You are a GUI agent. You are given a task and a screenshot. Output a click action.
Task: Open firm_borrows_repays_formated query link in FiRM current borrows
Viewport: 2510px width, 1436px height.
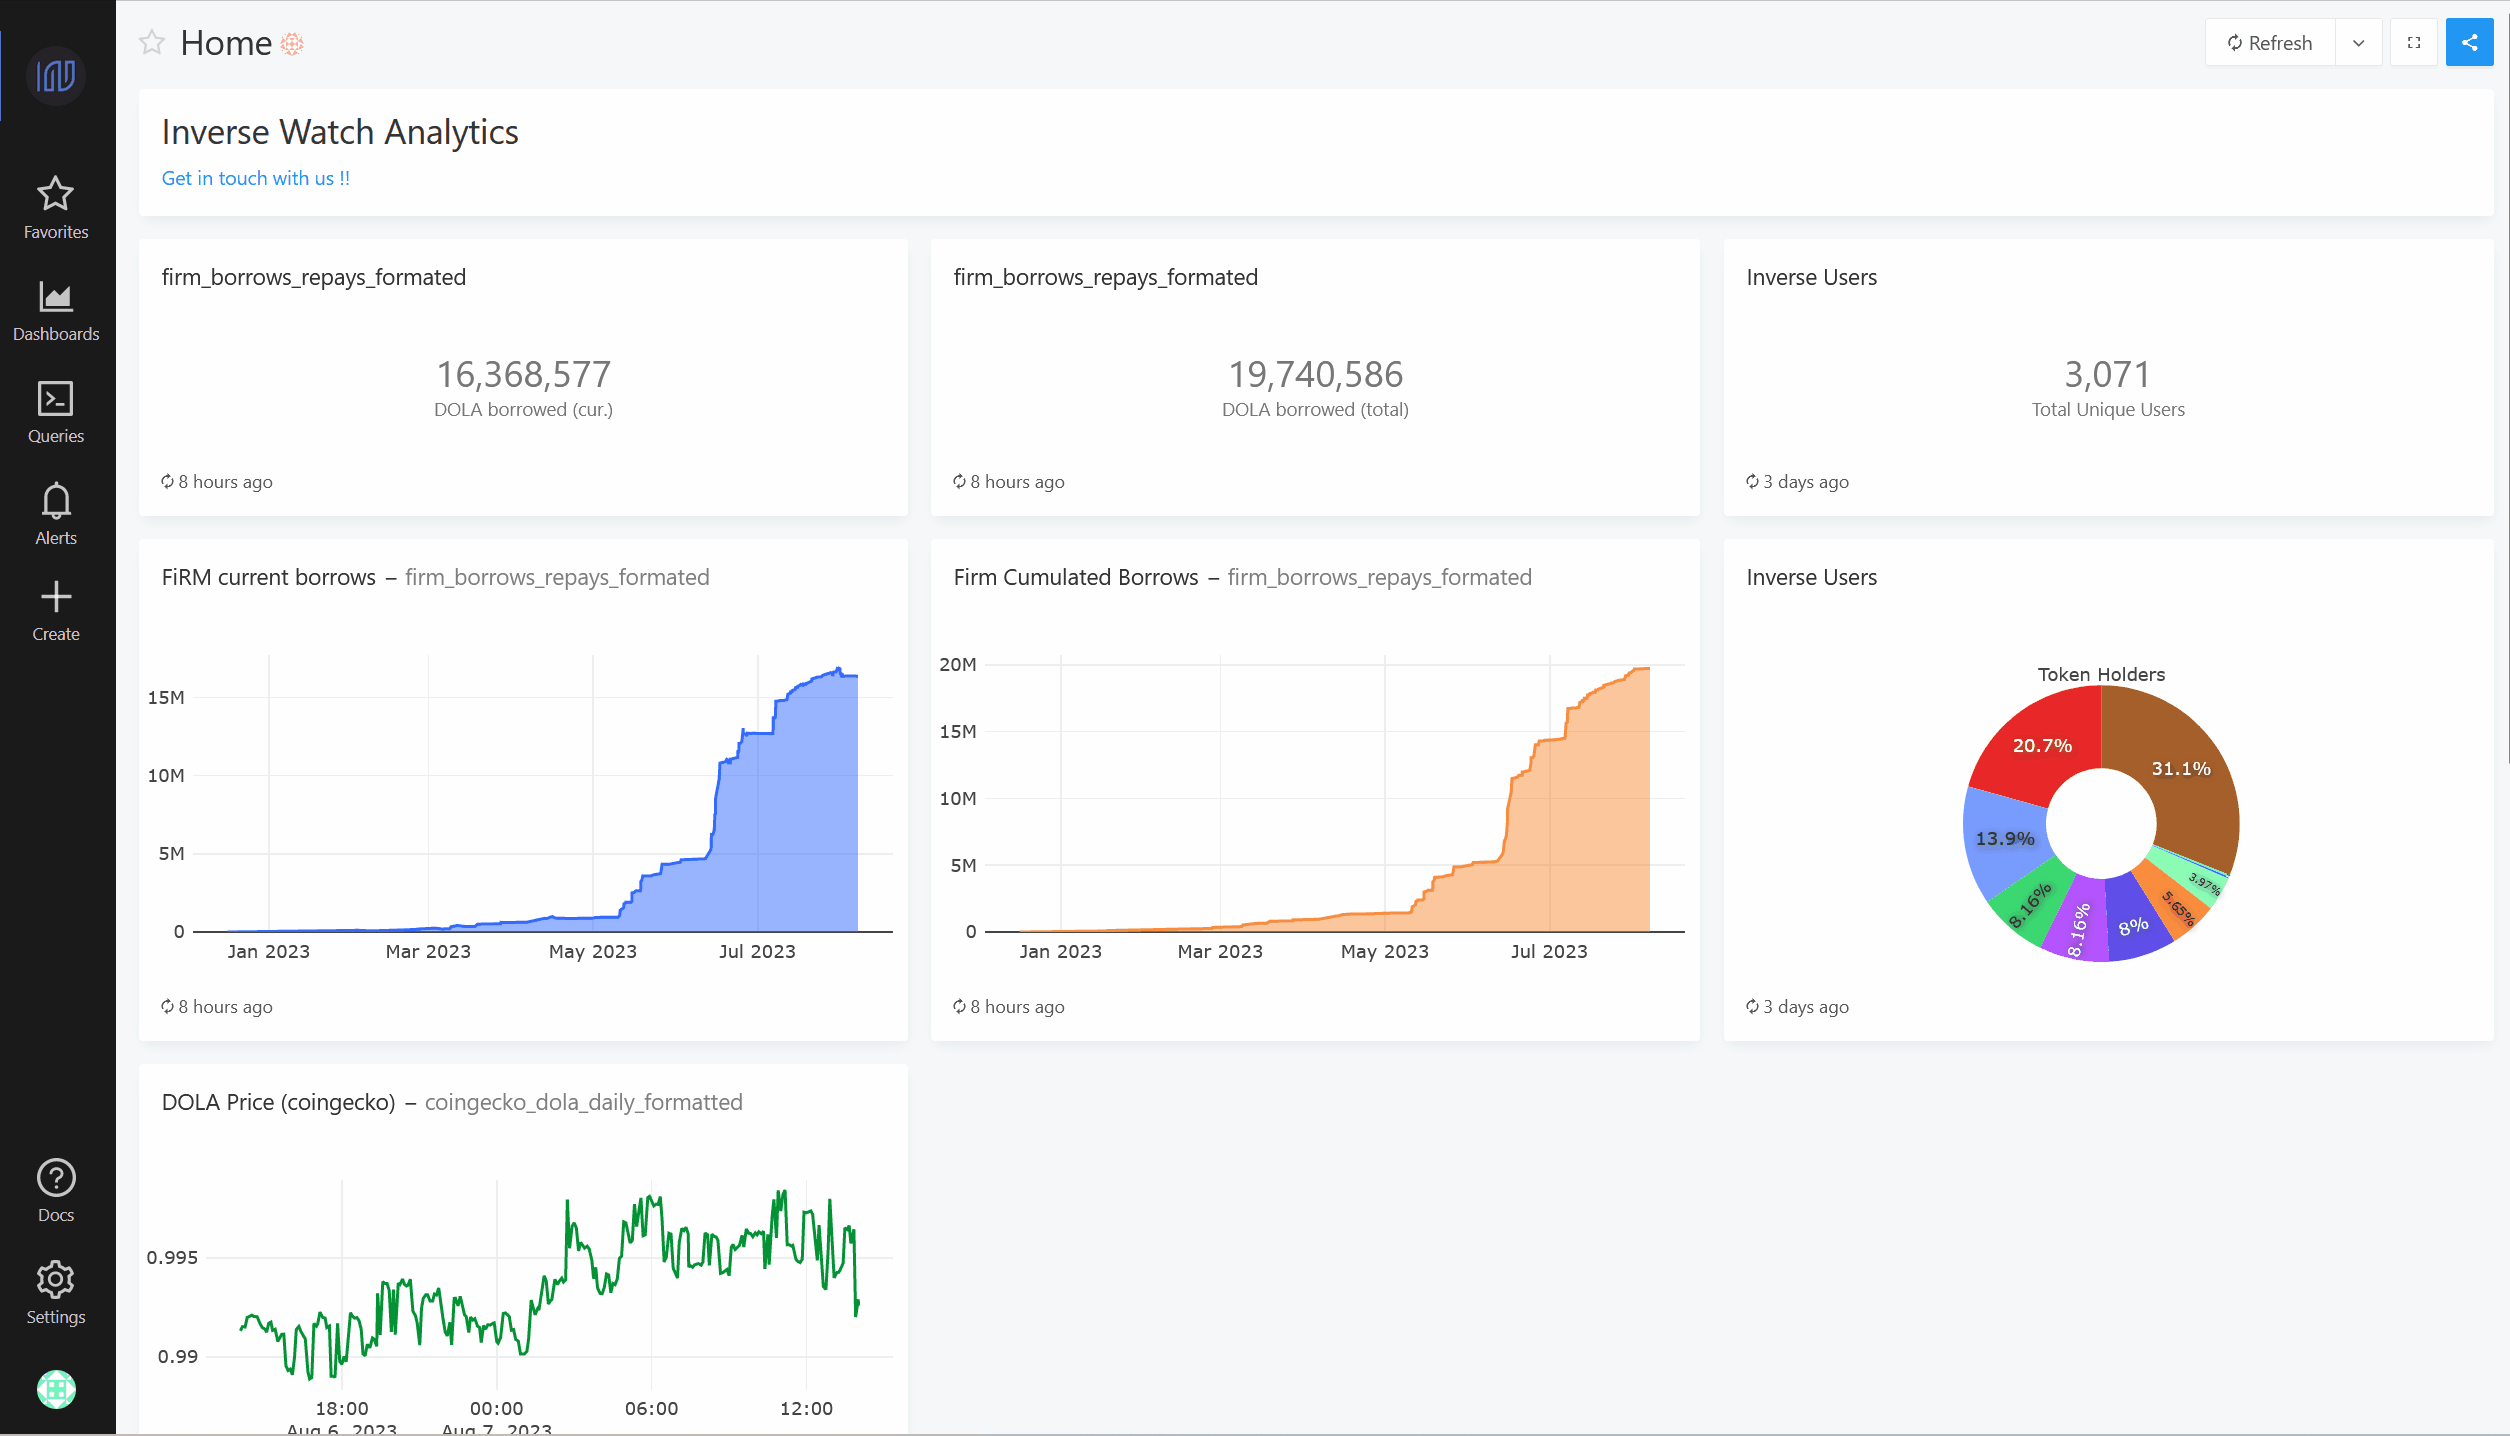click(x=557, y=577)
